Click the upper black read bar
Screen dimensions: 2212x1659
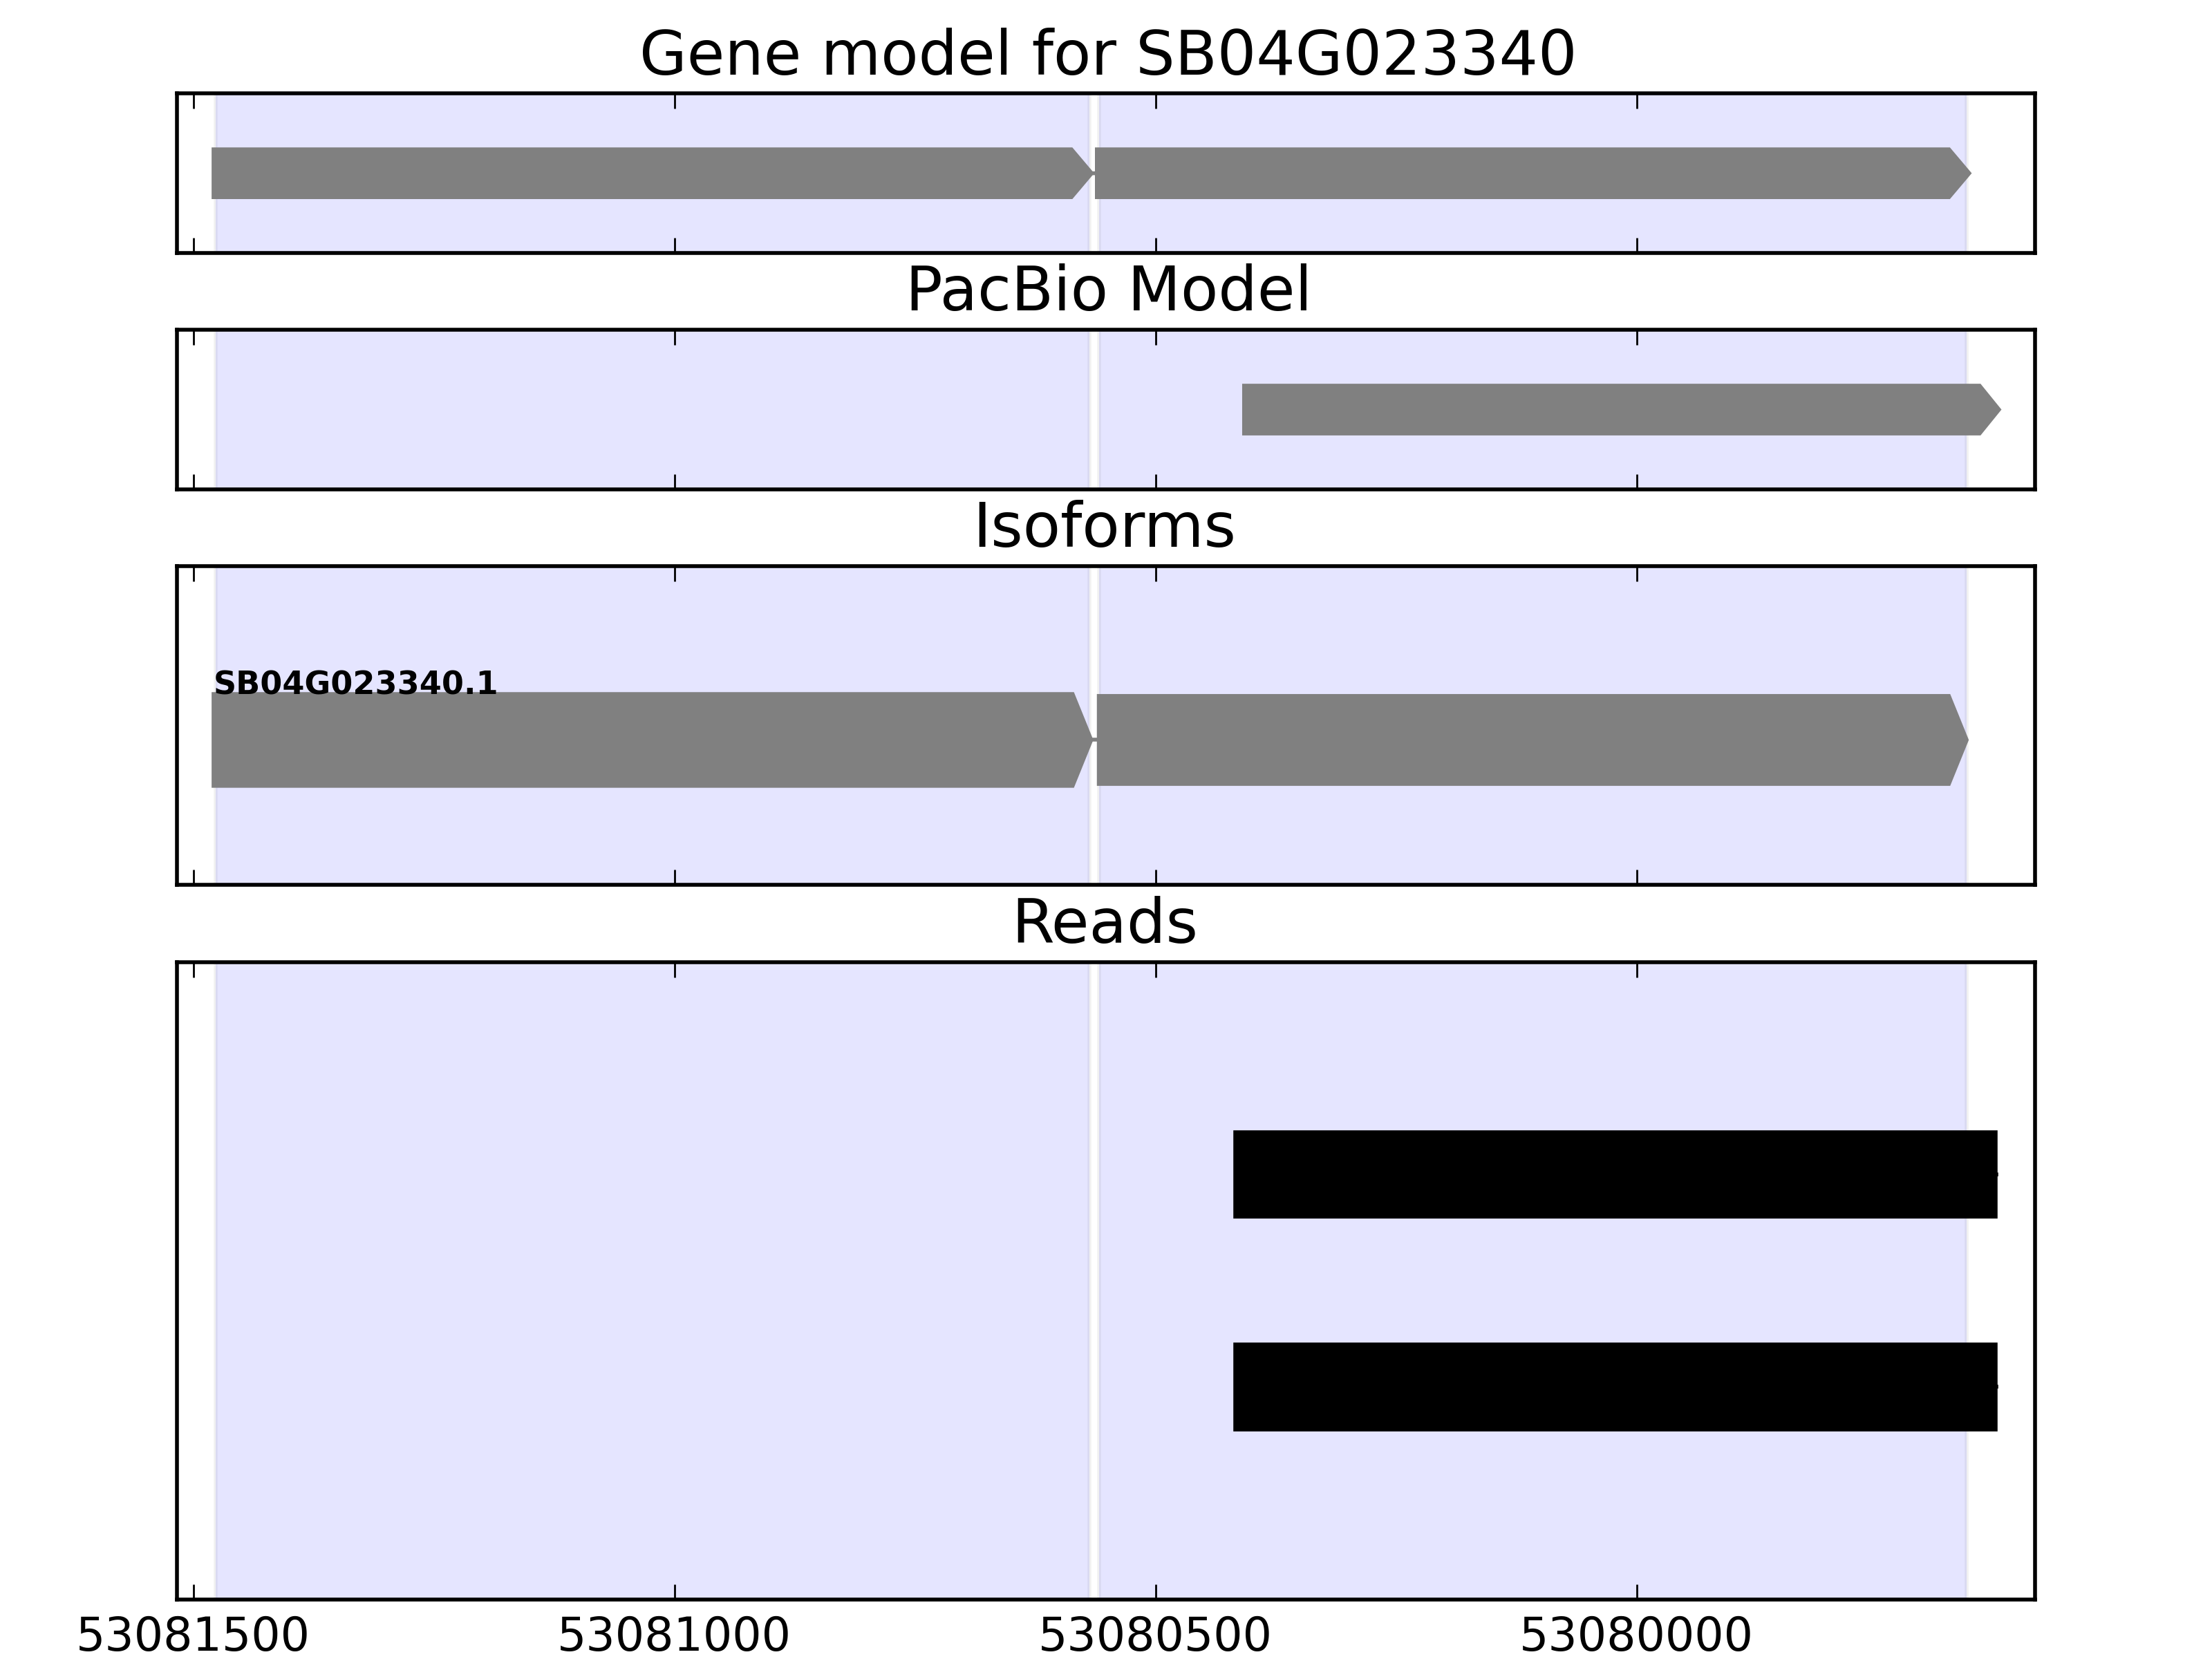pos(1614,1174)
